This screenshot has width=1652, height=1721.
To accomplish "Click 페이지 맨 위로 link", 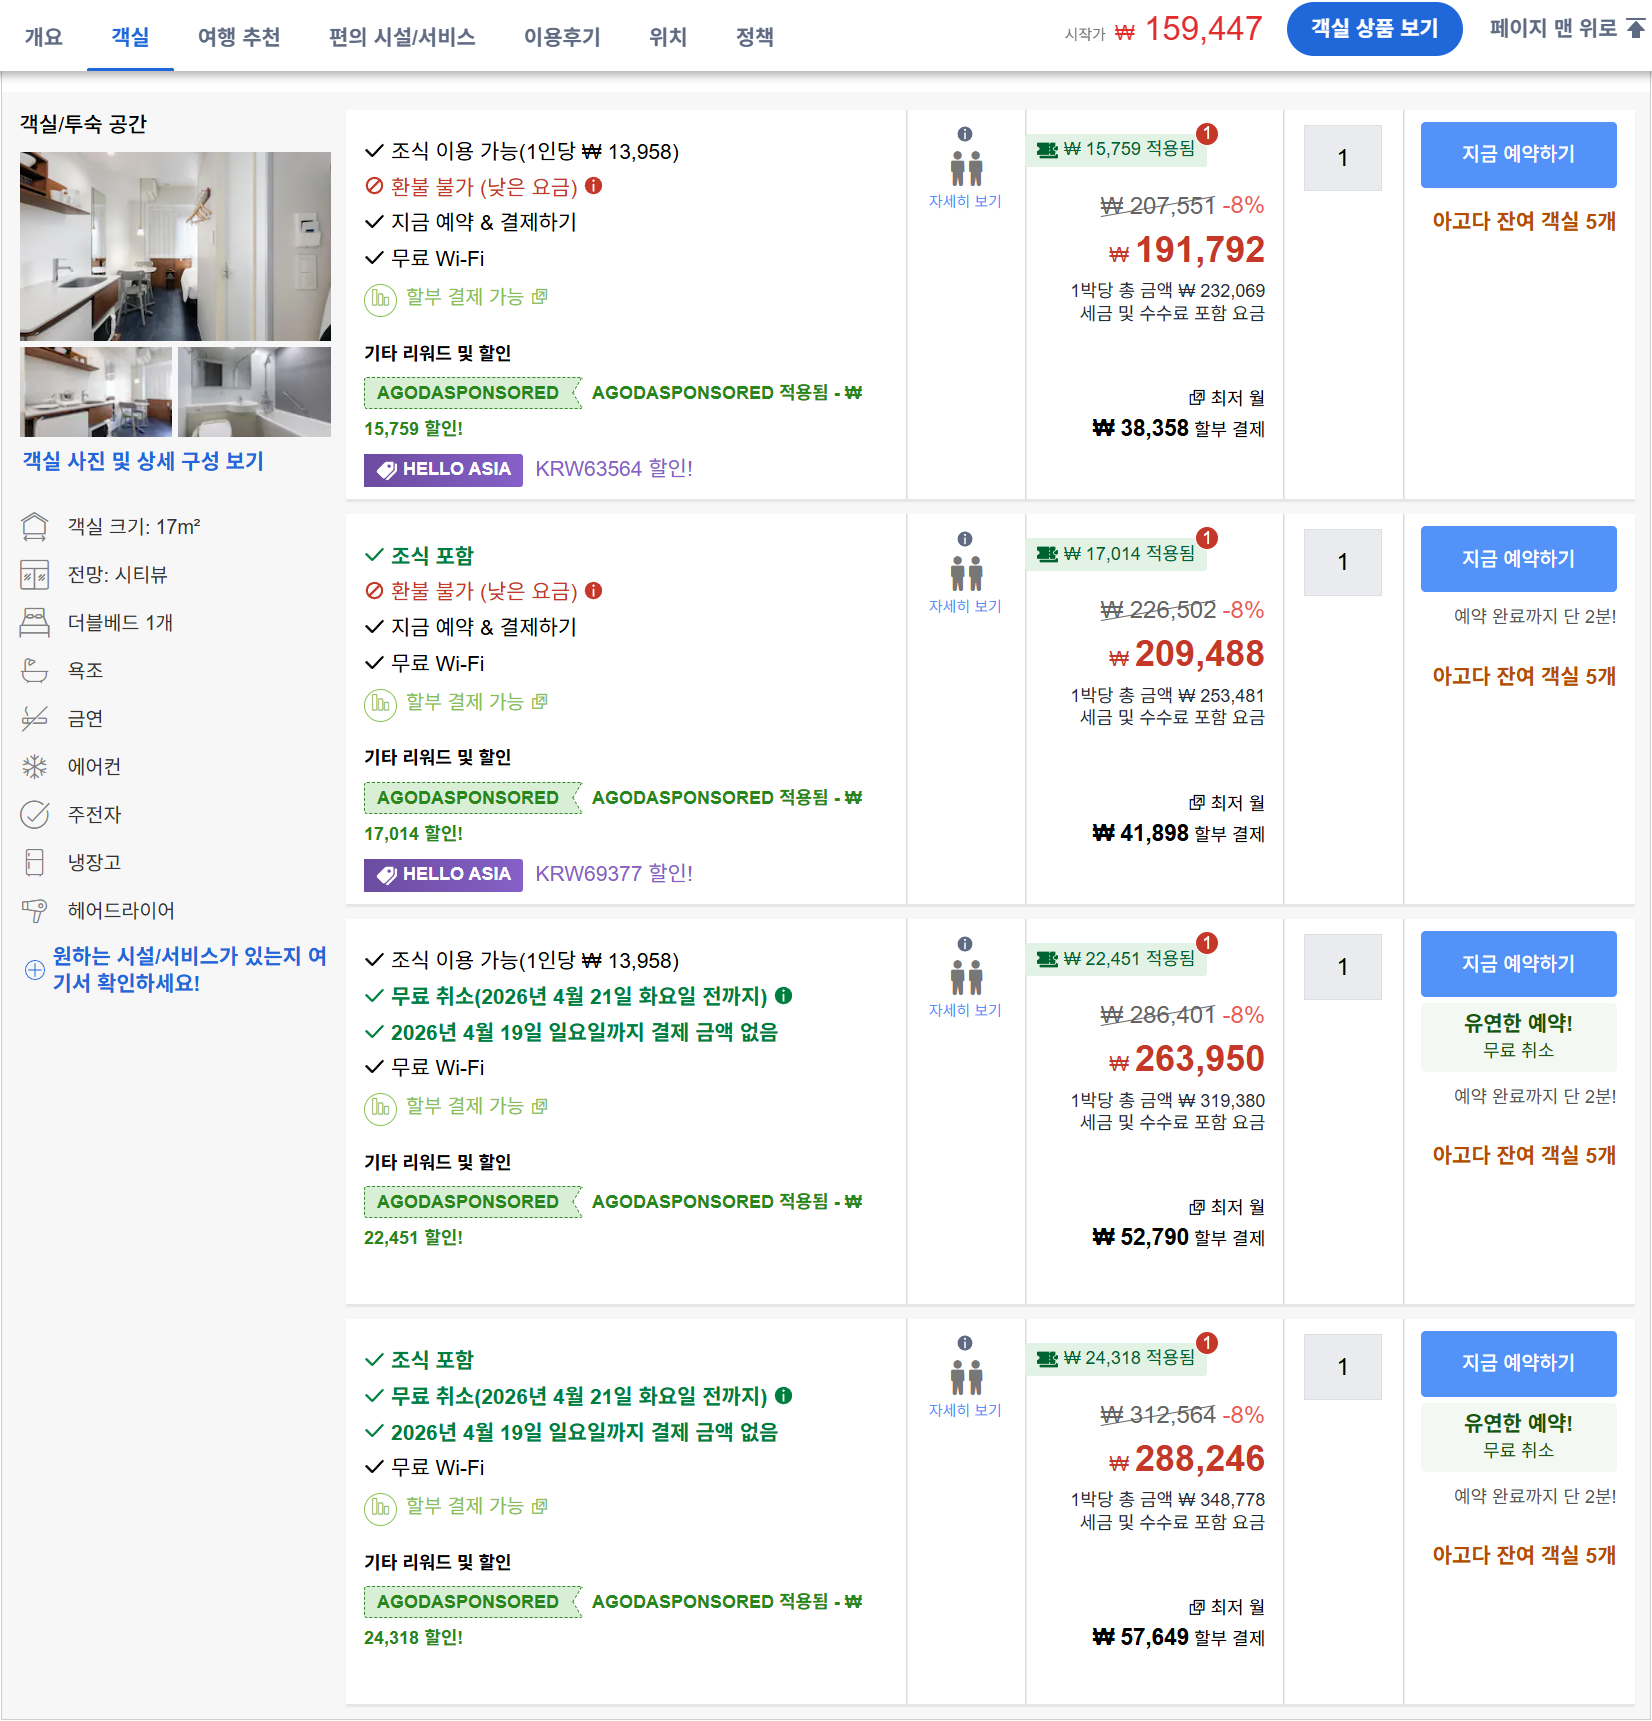I will (x=1553, y=28).
